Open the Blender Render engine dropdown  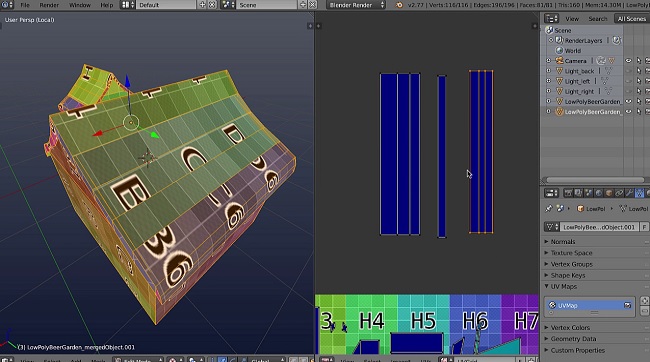(x=357, y=5)
